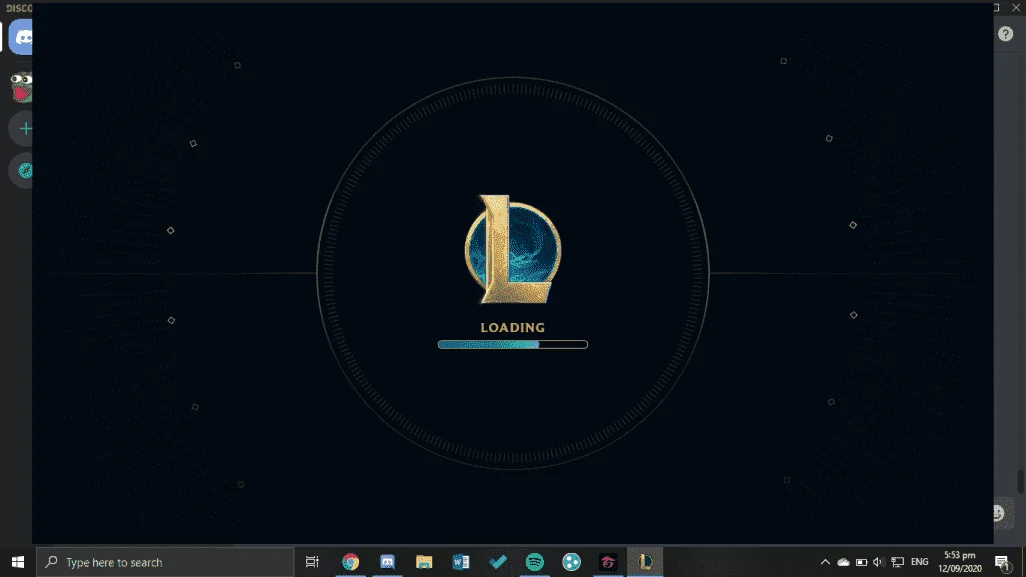This screenshot has height=577, width=1026.
Task: Click the League of Legends logo emblem
Action: tap(512, 249)
